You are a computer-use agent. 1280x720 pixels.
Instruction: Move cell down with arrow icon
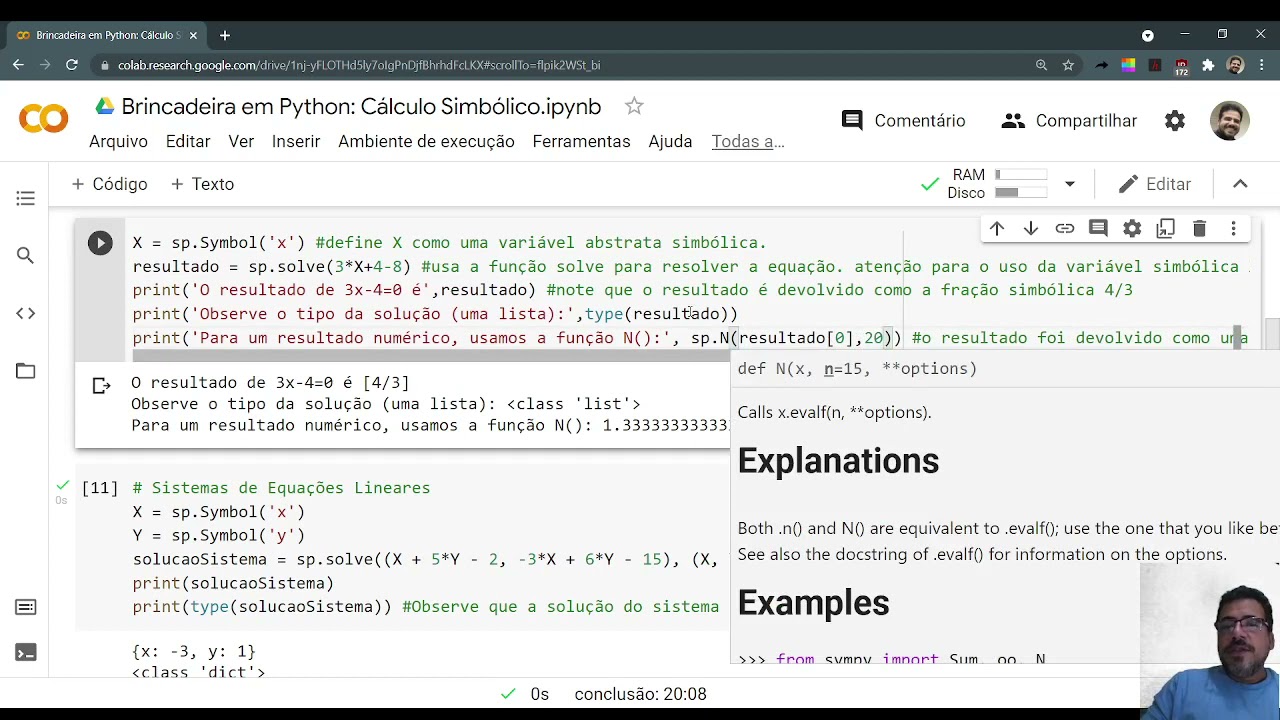point(1031,229)
